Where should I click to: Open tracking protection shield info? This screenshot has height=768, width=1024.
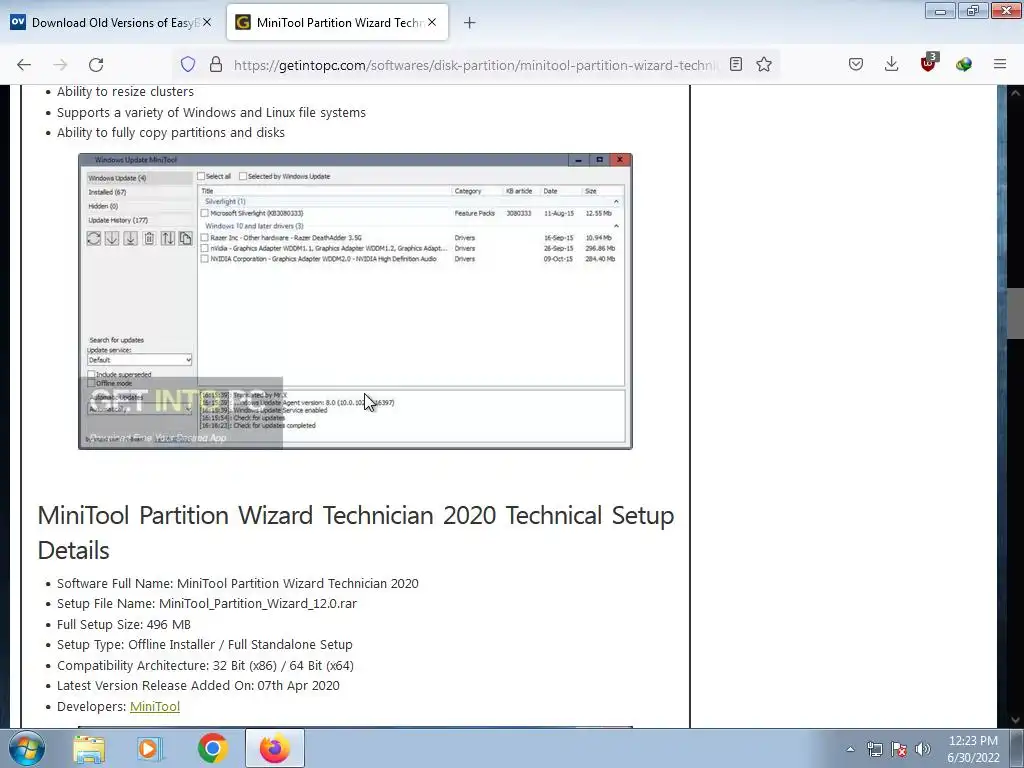[188, 65]
